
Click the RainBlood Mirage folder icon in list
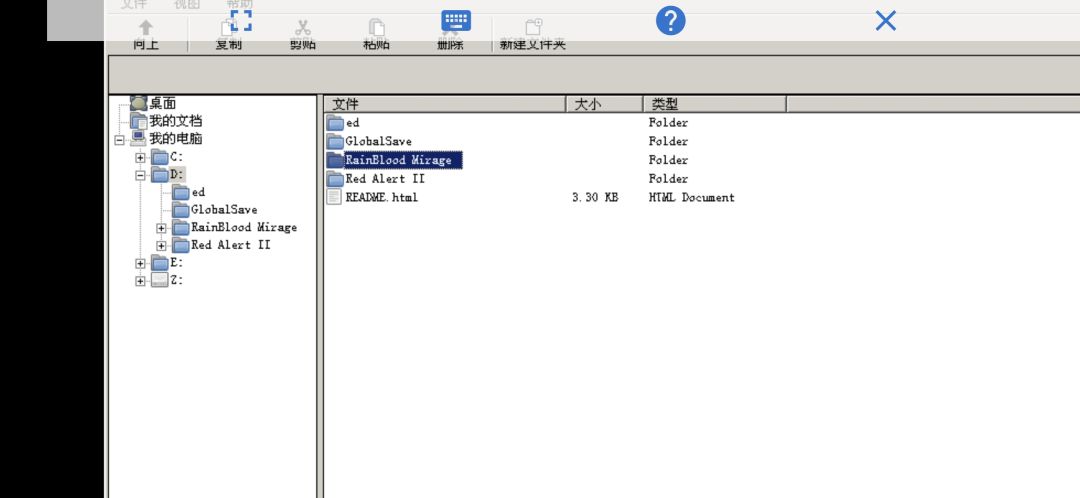click(335, 160)
